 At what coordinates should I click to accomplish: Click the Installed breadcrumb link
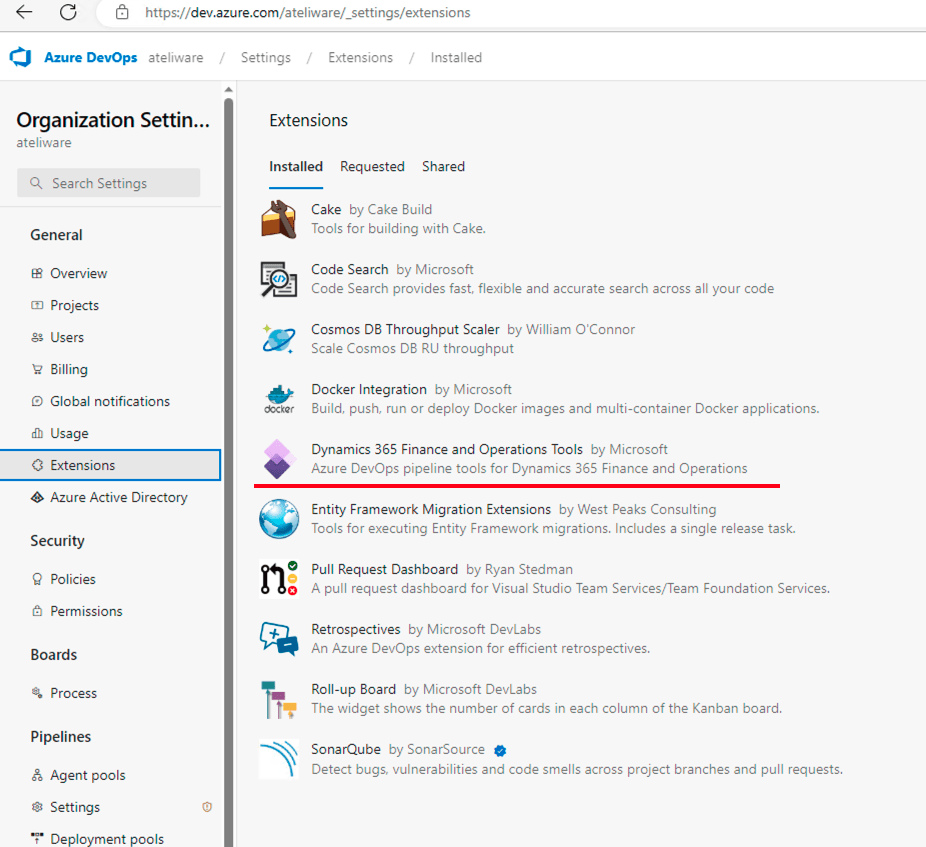[456, 57]
